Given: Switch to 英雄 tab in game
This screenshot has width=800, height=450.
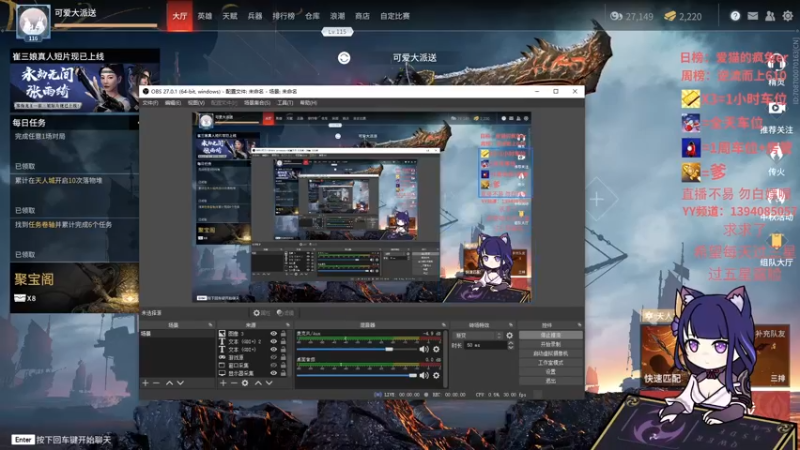Looking at the screenshot, I should click(205, 16).
